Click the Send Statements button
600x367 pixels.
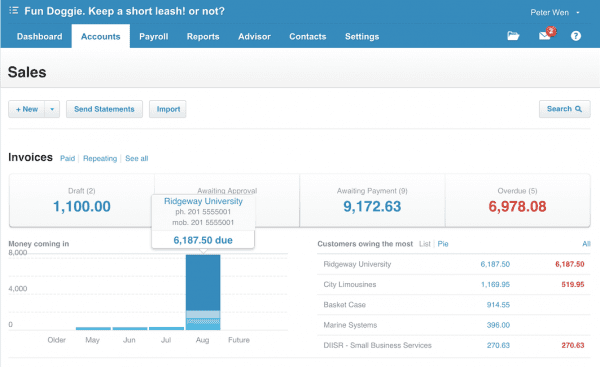[104, 109]
